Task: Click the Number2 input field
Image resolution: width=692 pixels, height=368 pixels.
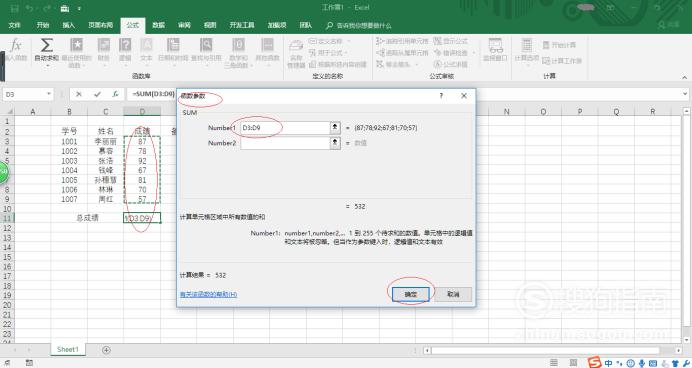Action: 285,143
